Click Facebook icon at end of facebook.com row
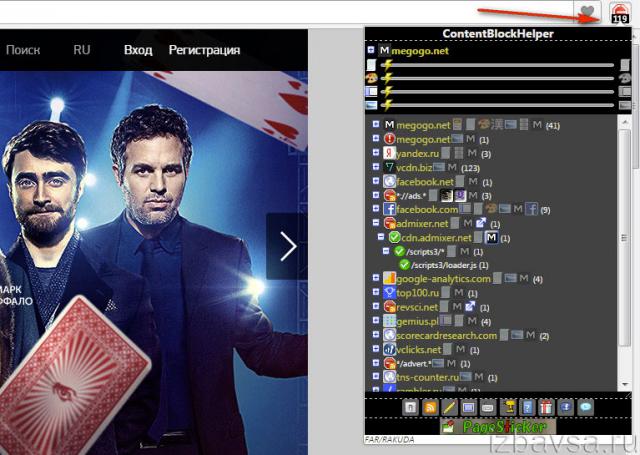 pos(531,209)
